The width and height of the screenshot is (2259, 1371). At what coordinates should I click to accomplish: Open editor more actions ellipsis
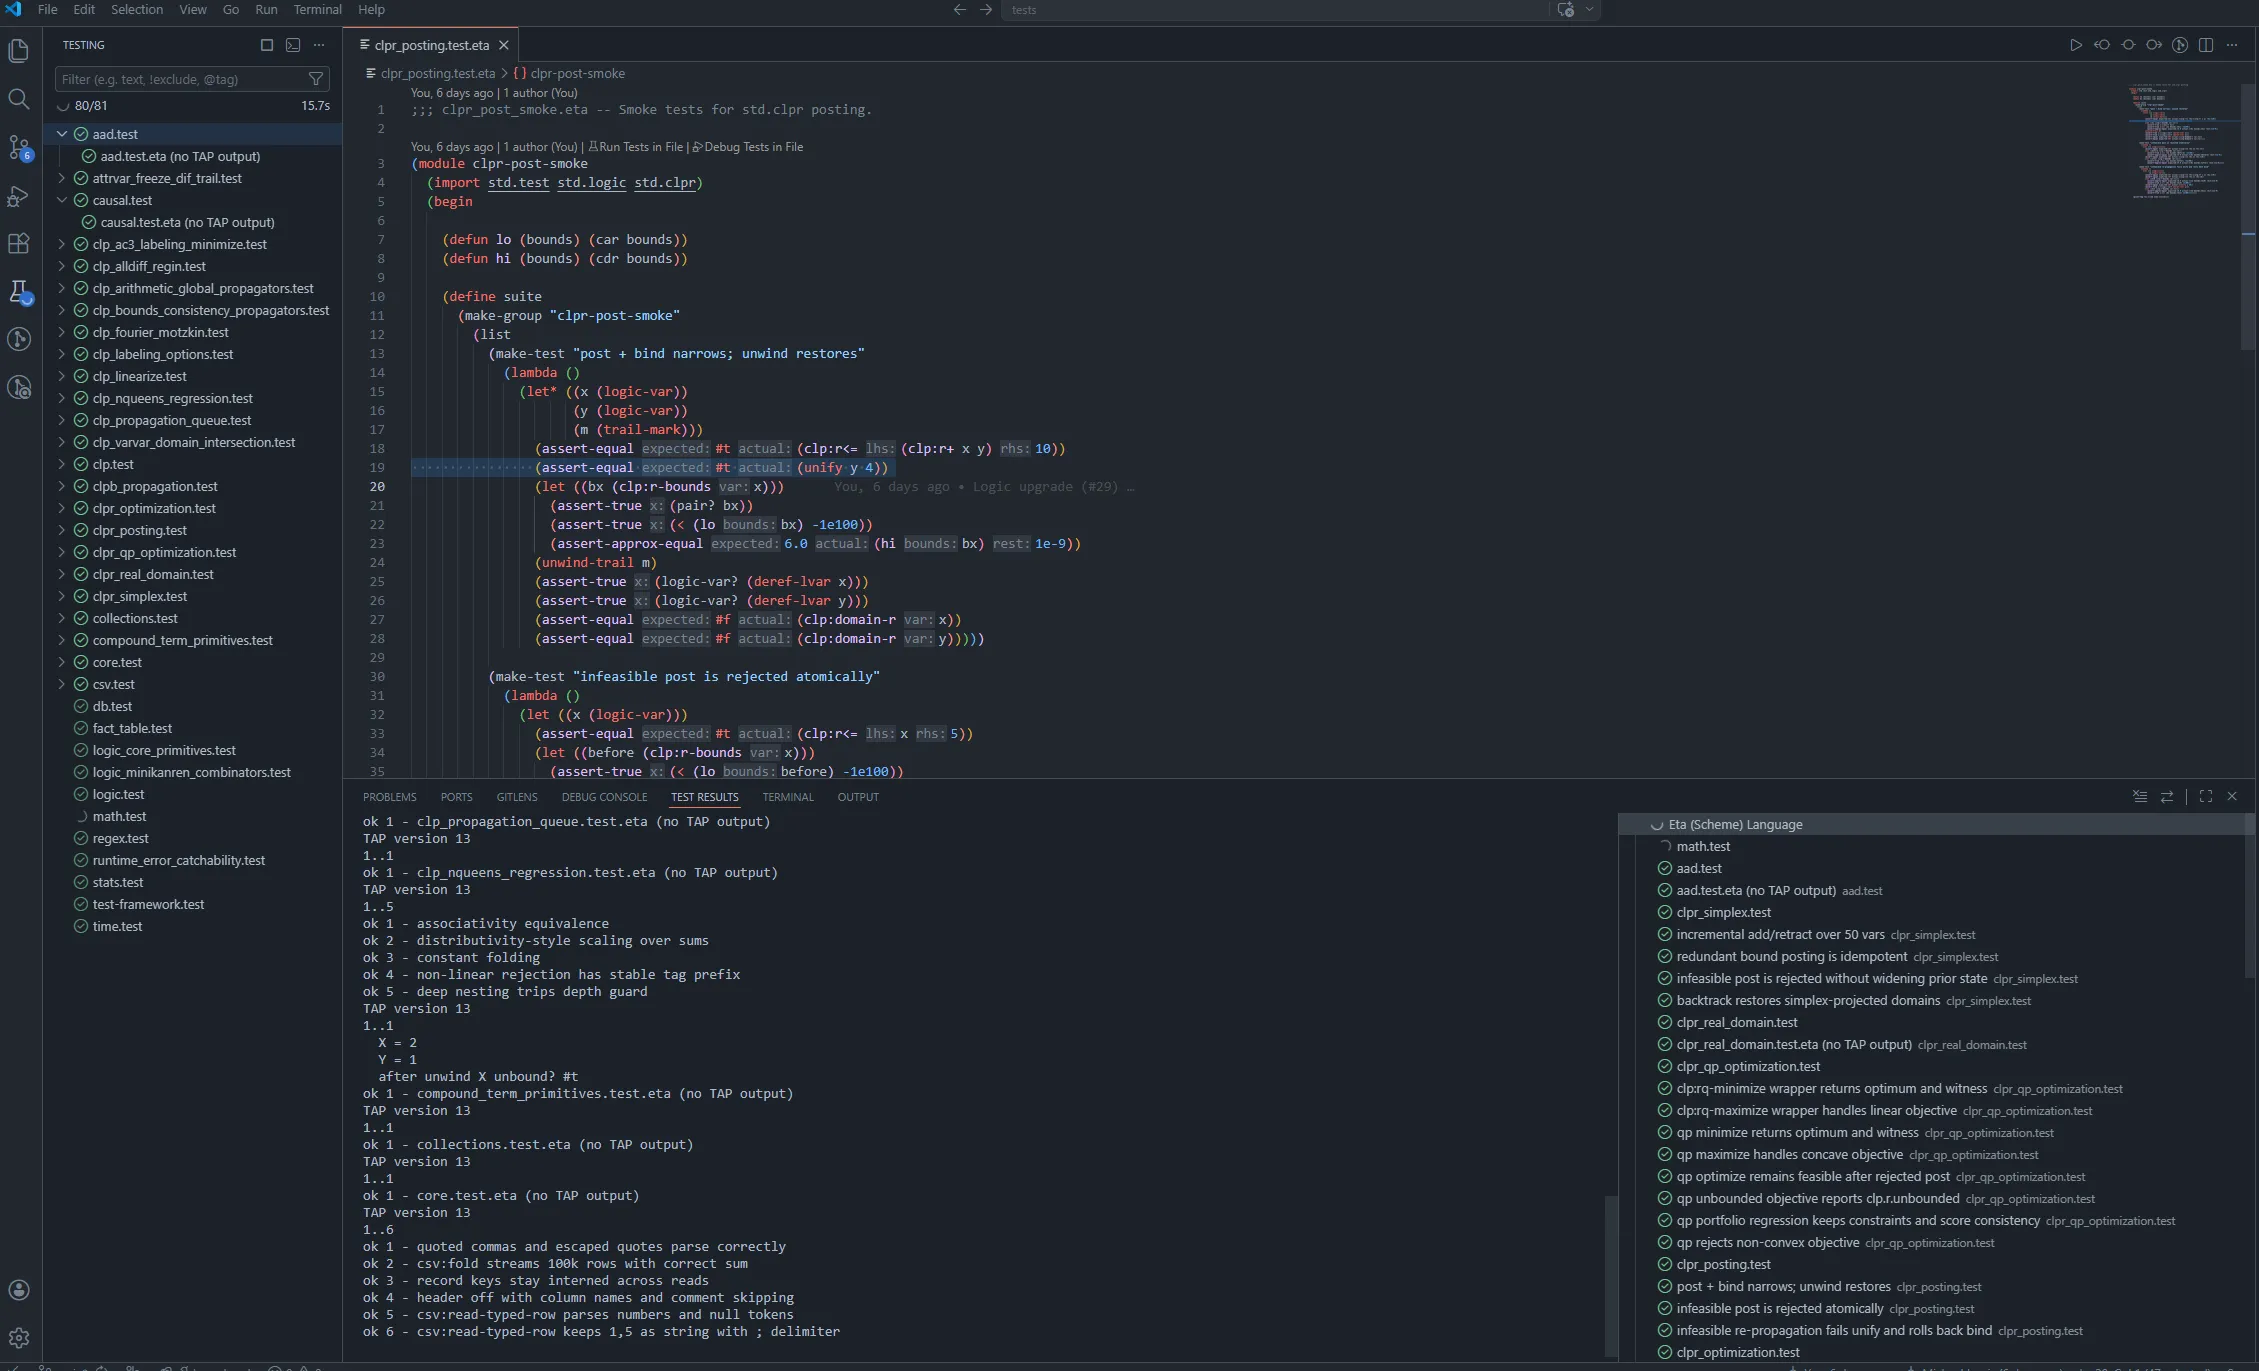(x=2232, y=45)
